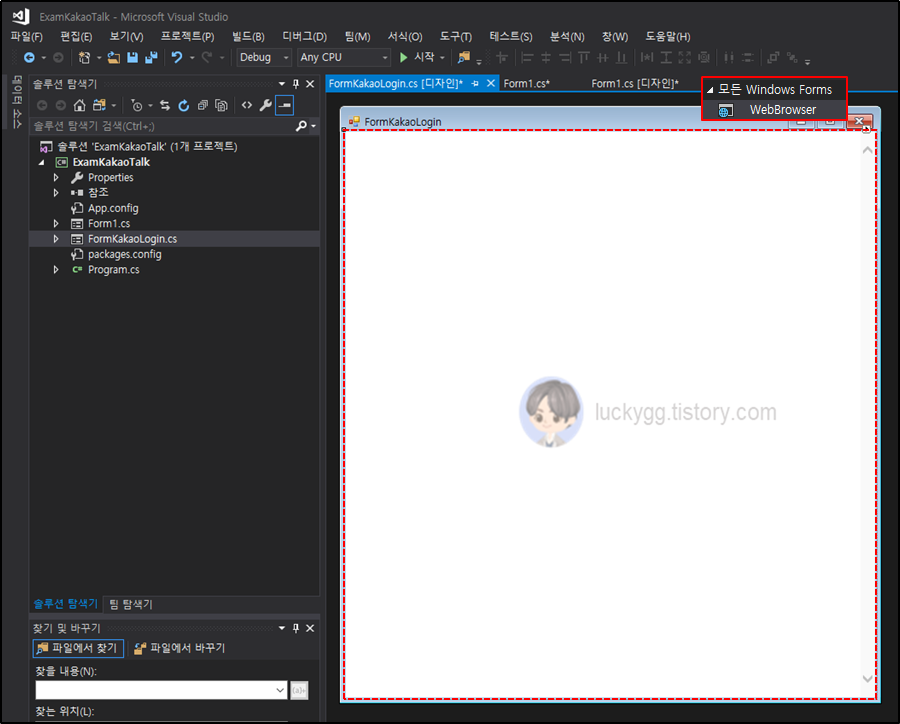
Task: Start debugging with the 시작 button
Action: (x=417, y=57)
